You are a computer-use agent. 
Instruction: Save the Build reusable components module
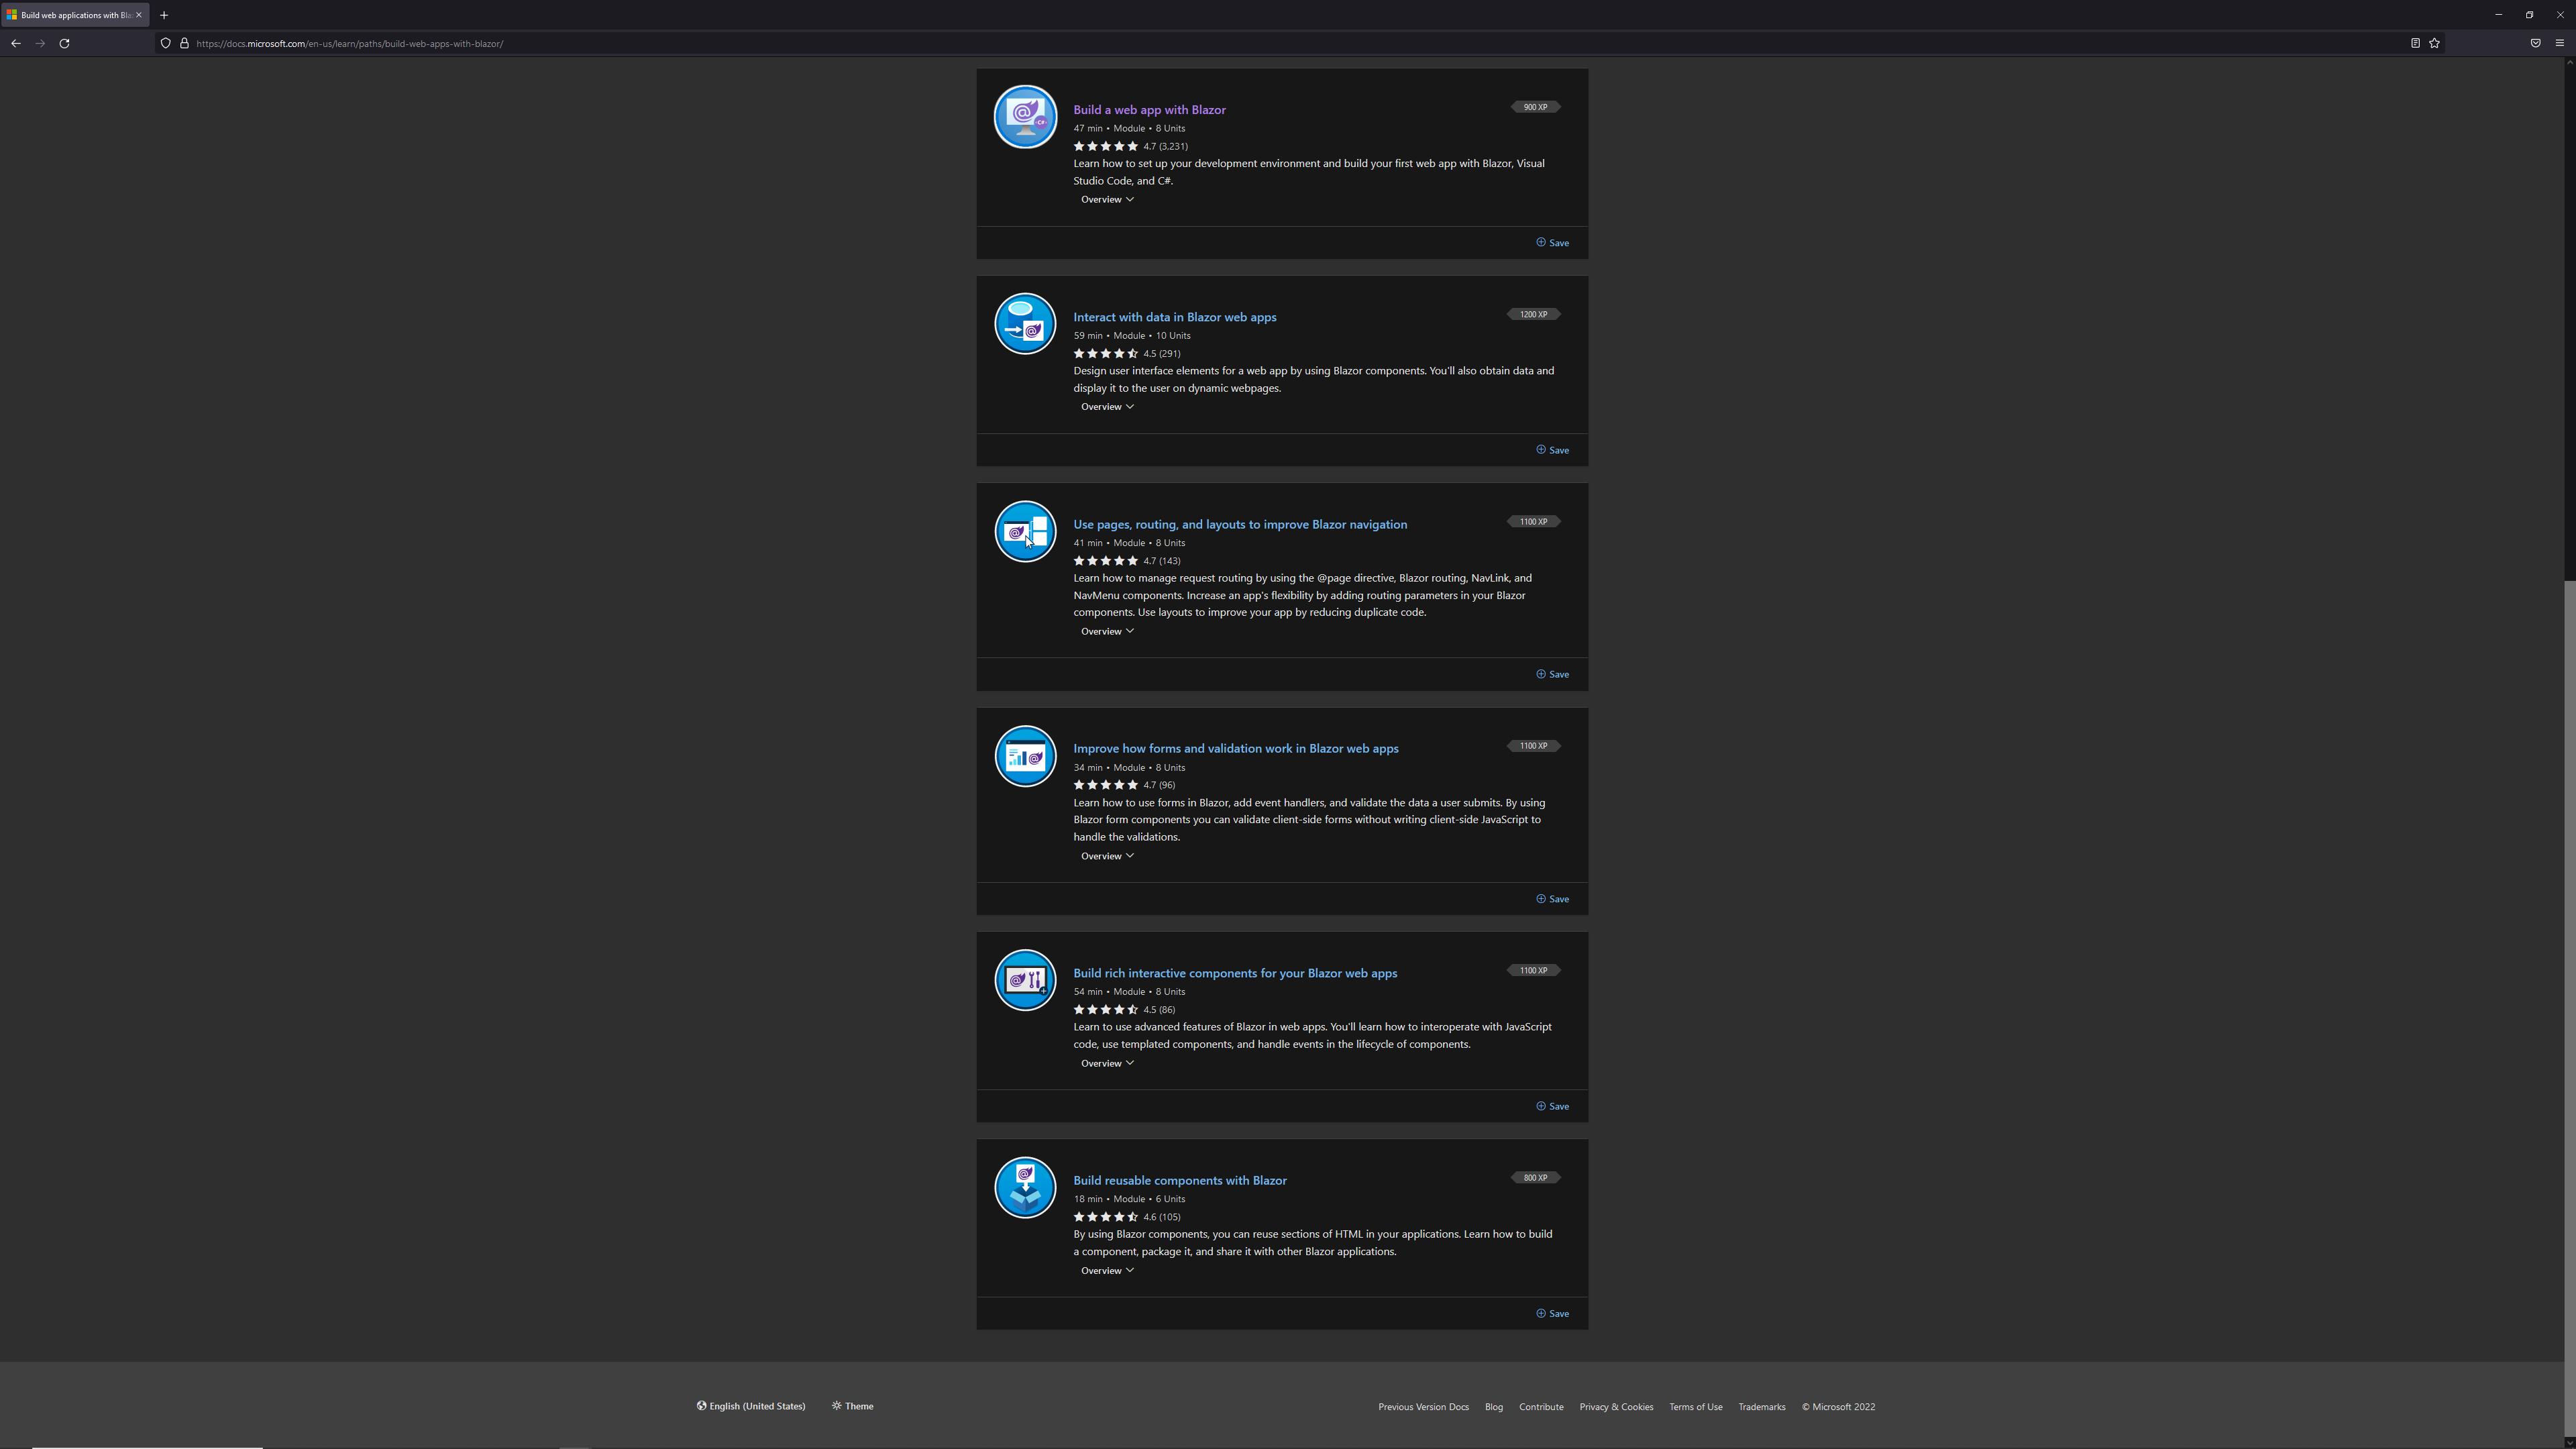[1552, 1313]
